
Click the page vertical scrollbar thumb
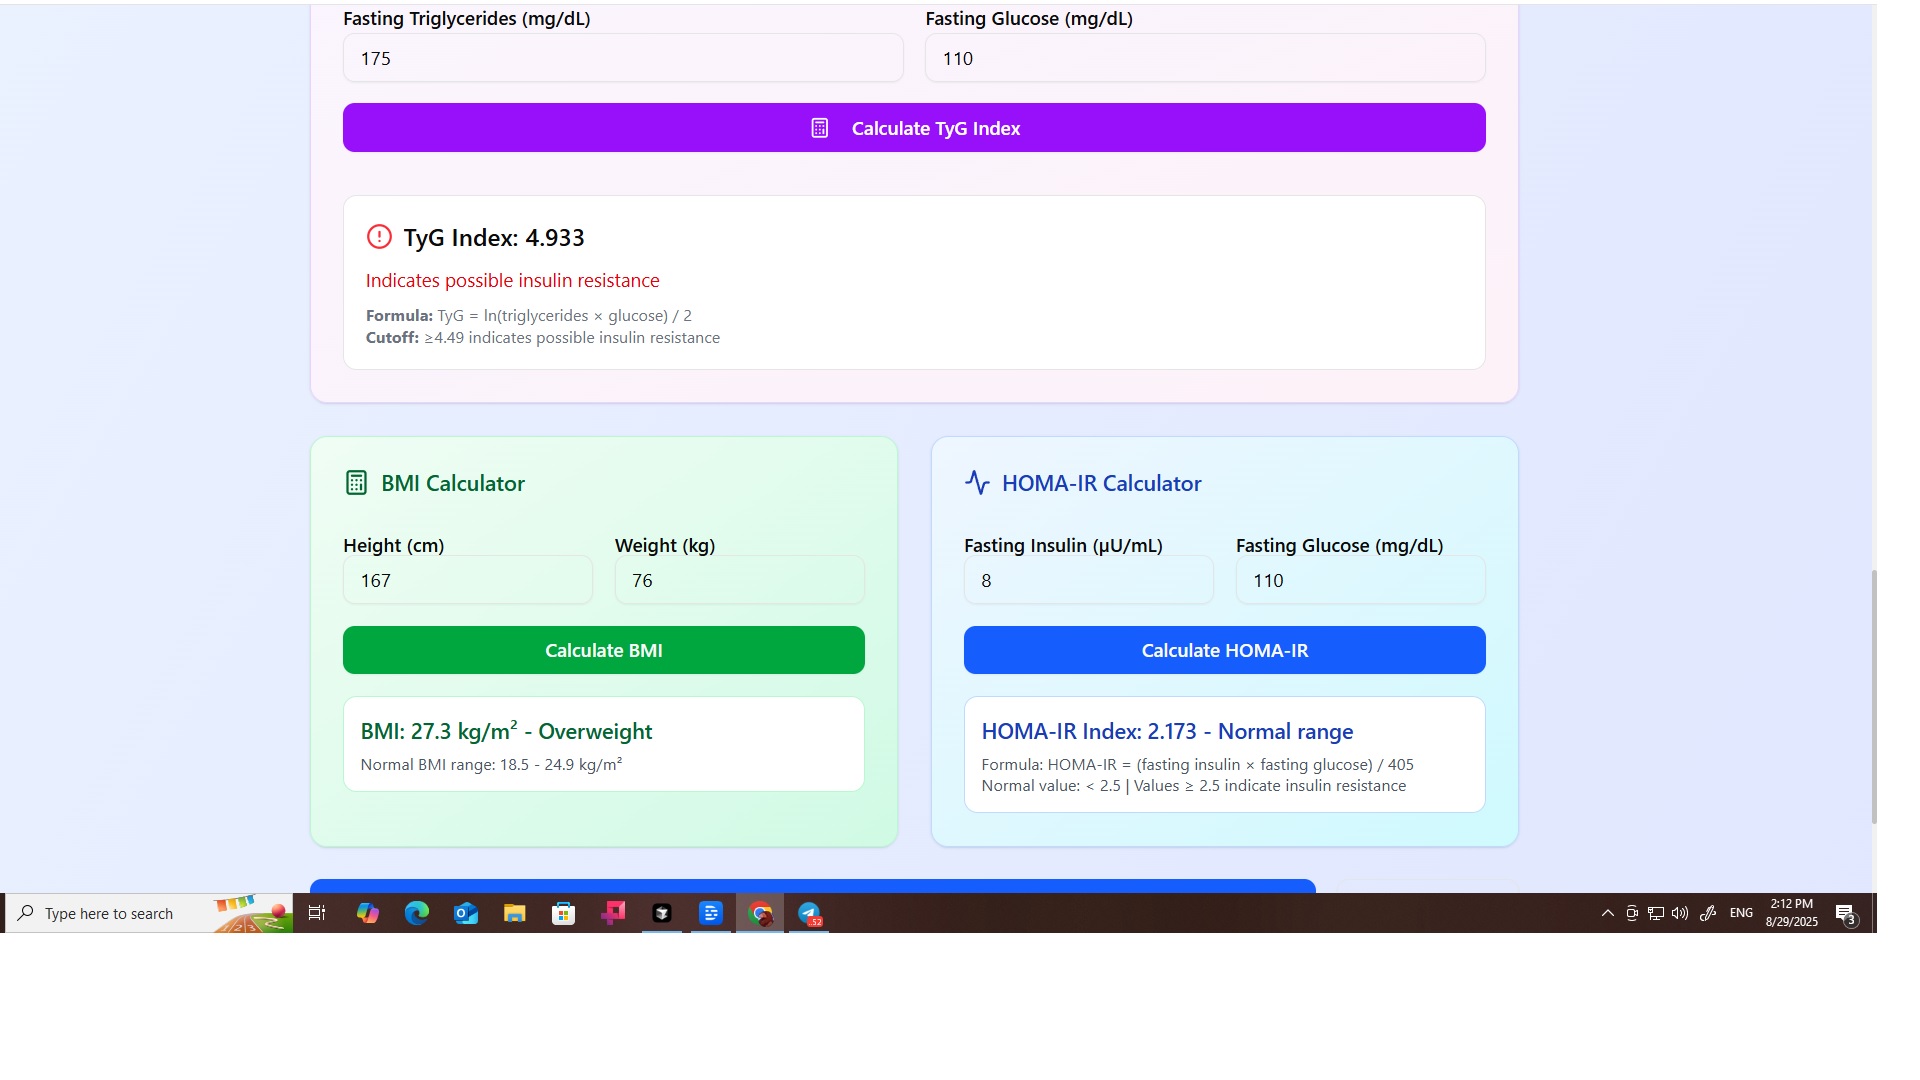1874,697
